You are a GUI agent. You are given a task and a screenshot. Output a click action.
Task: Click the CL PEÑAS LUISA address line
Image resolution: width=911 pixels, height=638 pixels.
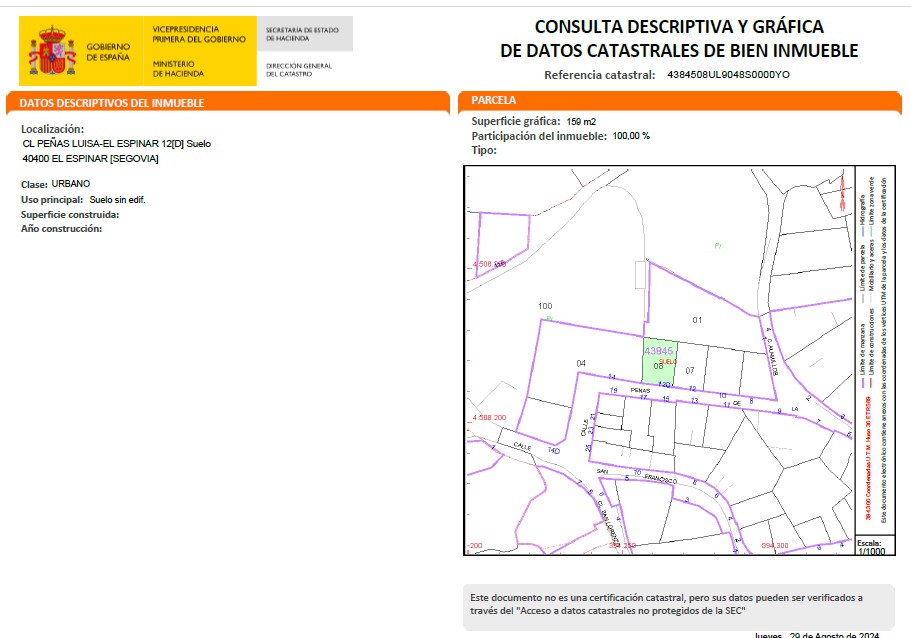tap(117, 144)
